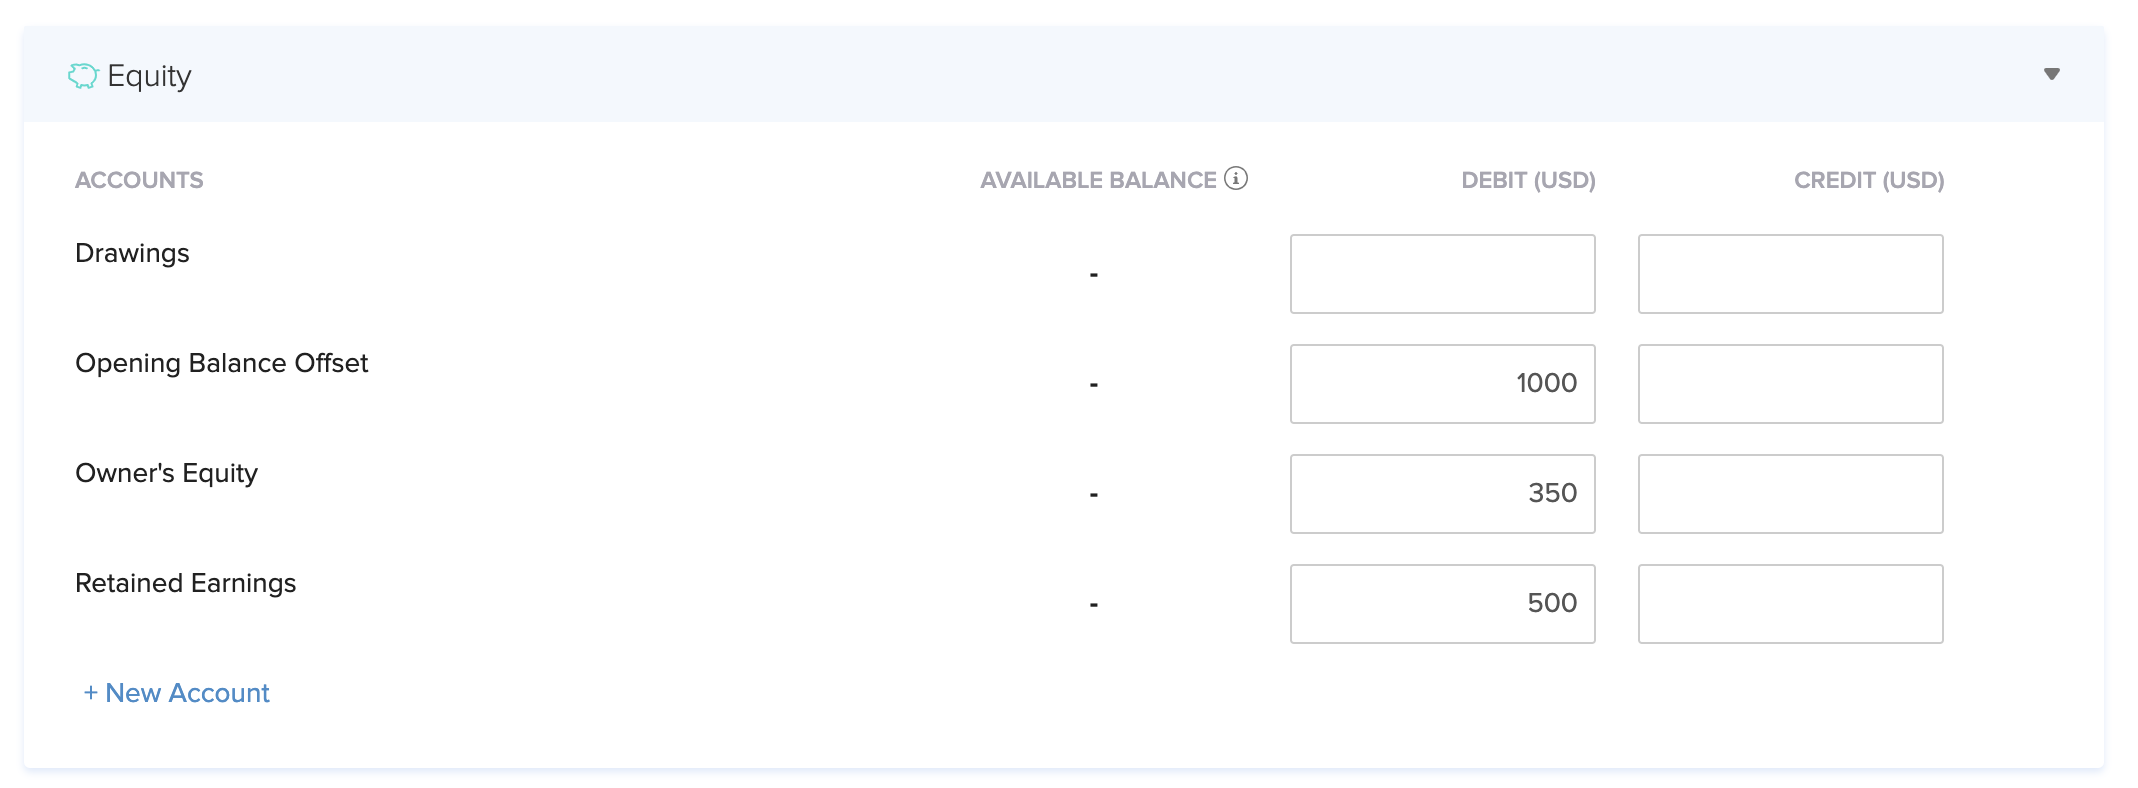
Task: Click the ACCOUNTS column header
Action: (x=139, y=180)
